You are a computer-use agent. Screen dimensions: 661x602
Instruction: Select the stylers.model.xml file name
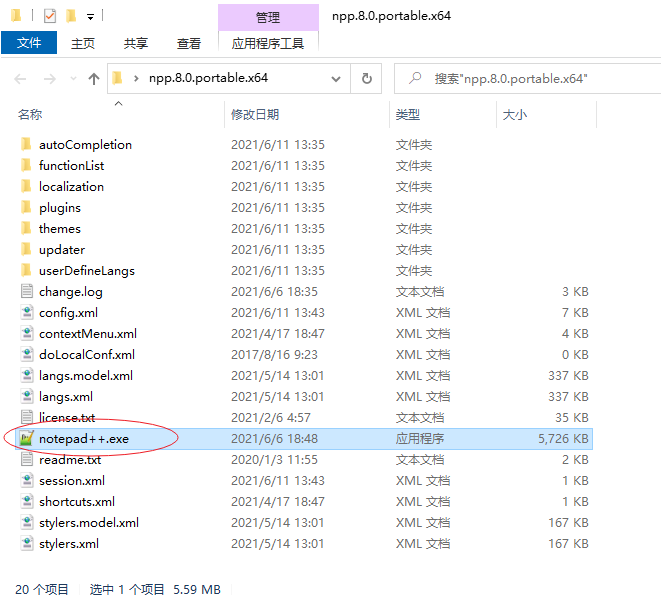pyautogui.click(x=89, y=523)
